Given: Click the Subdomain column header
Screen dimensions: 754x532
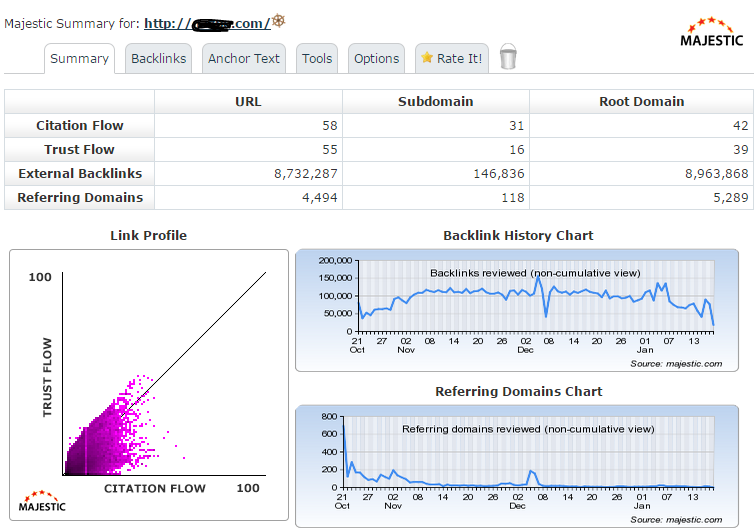Looking at the screenshot, I should tap(436, 101).
